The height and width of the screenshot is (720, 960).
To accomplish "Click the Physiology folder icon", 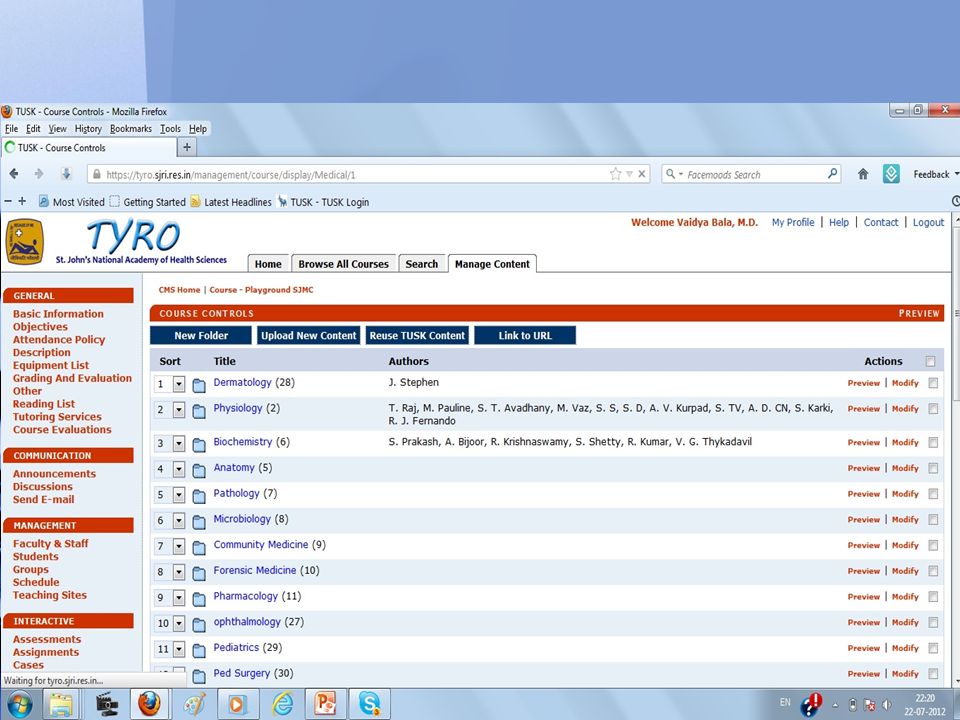I will [199, 411].
